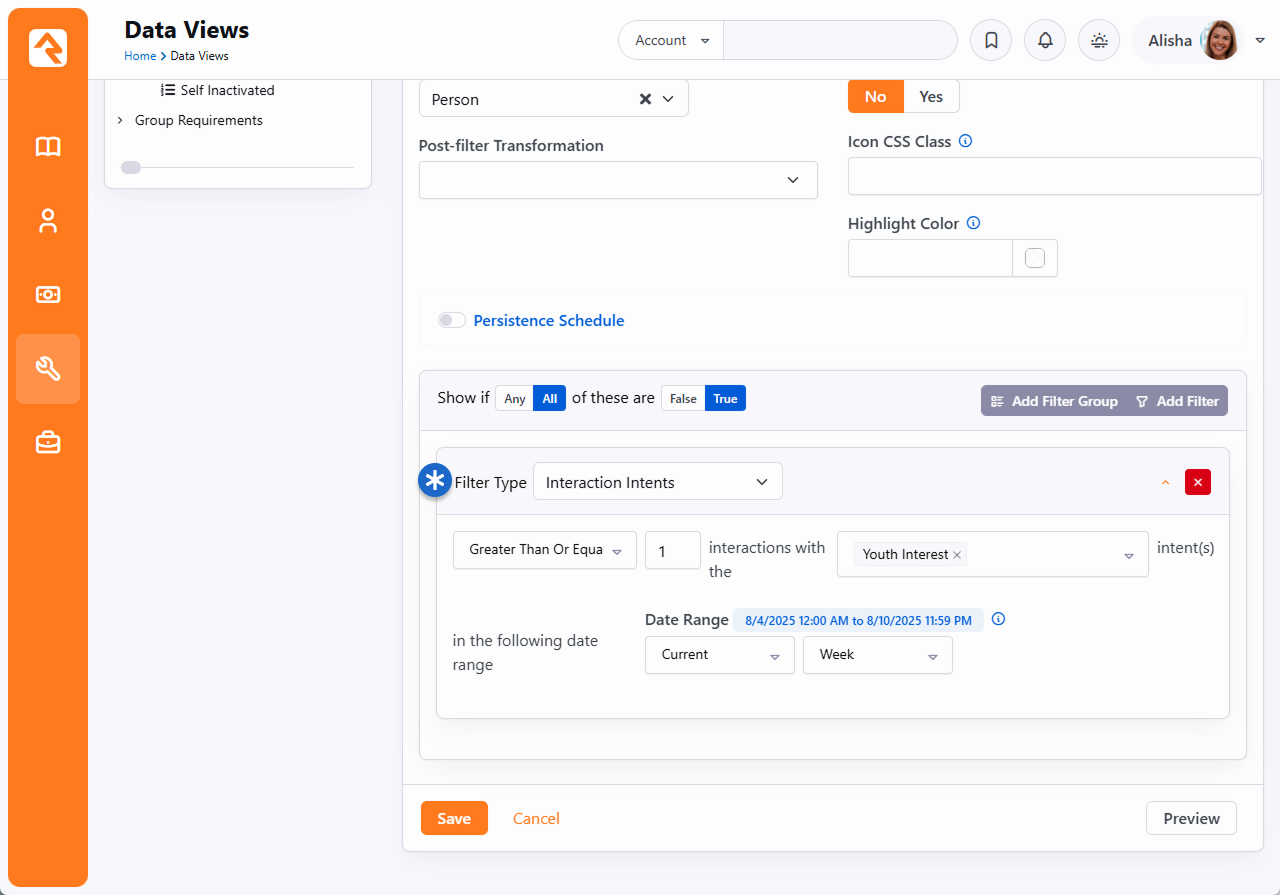This screenshot has height=895, width=1280.
Task: Select False for the filter condition
Action: [683, 399]
